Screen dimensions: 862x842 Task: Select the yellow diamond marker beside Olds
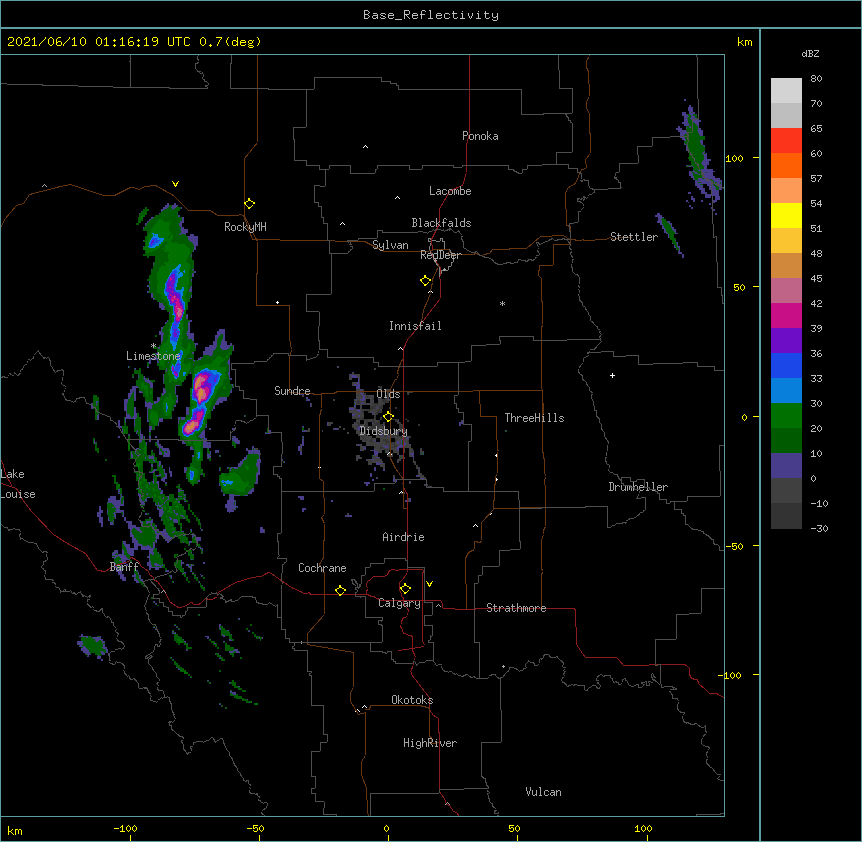(x=388, y=417)
